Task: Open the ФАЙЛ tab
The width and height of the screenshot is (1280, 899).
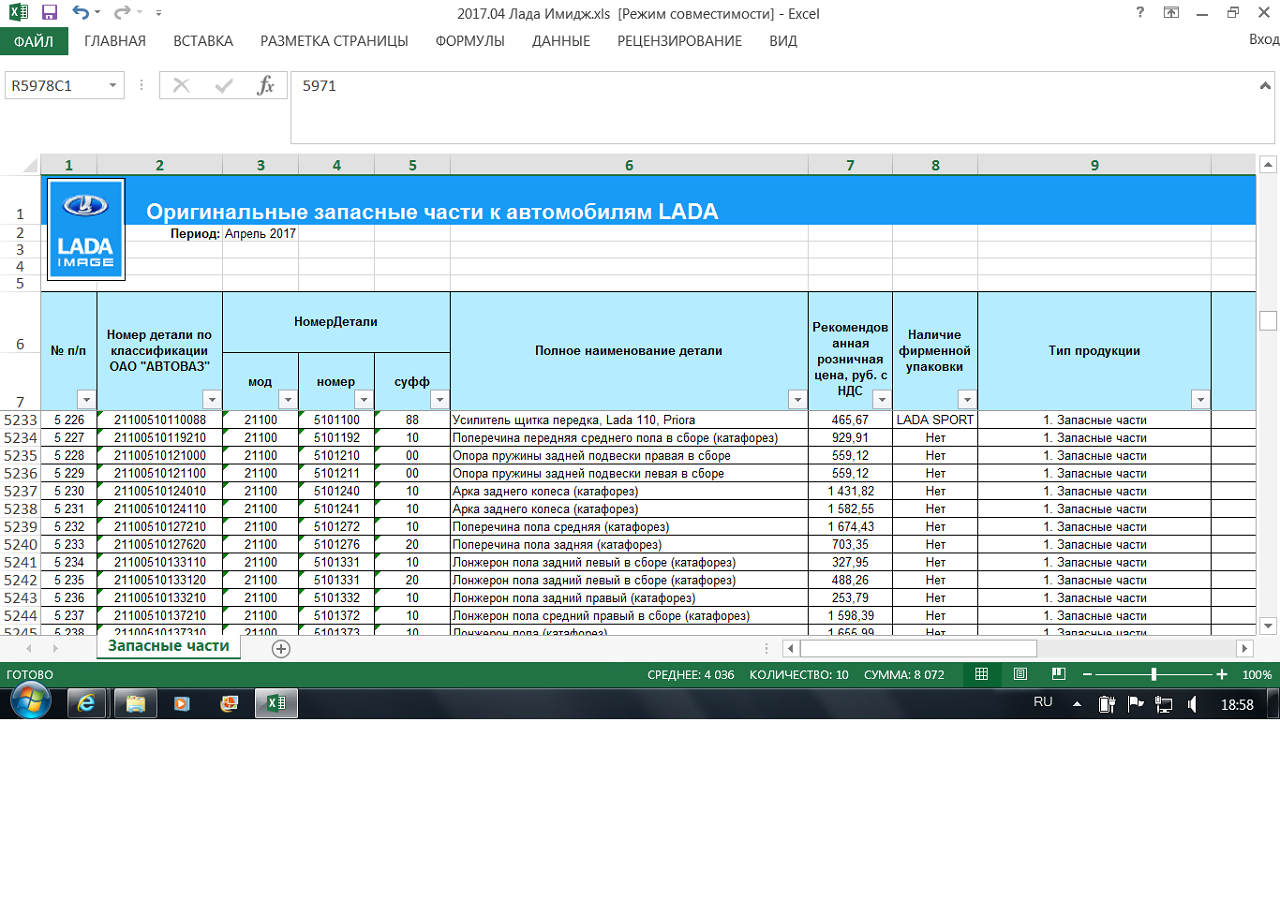Action: pyautogui.click(x=34, y=41)
